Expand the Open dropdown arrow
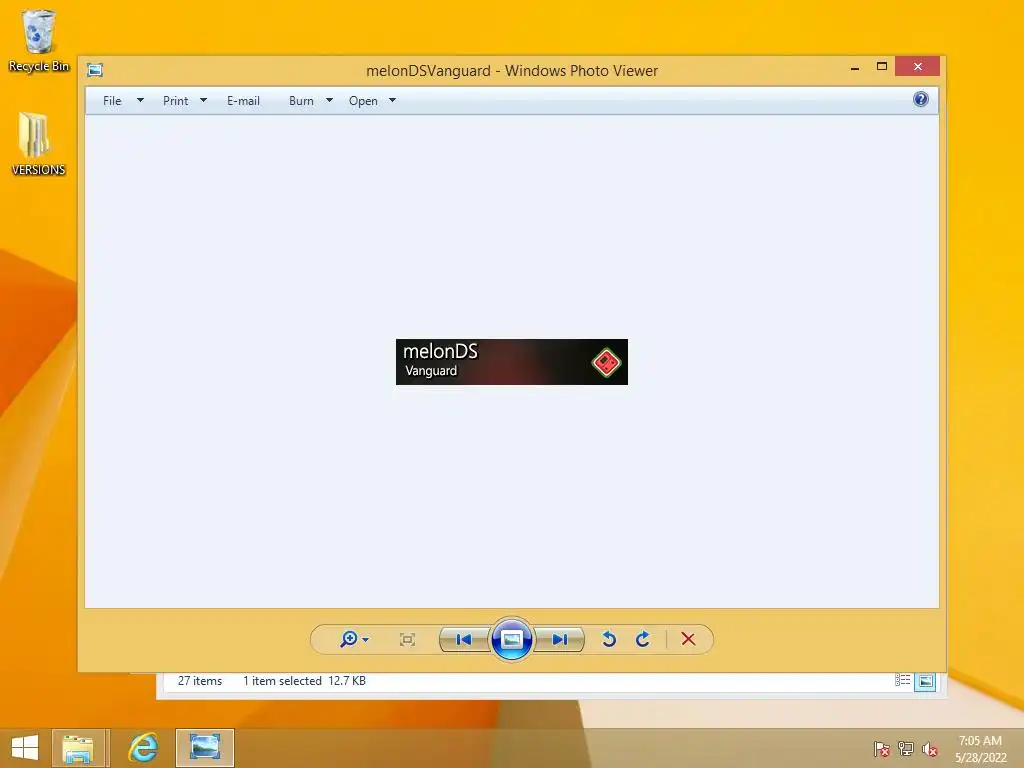The height and width of the screenshot is (768, 1024). [x=392, y=101]
